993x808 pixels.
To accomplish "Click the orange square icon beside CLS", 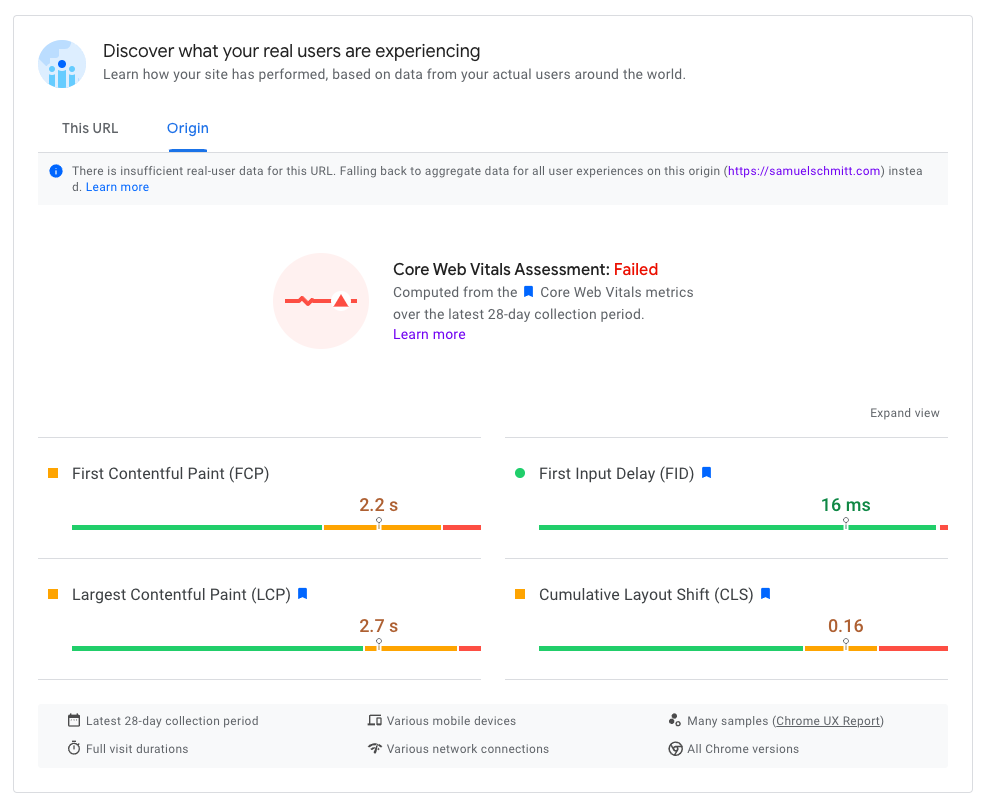I will 520,594.
